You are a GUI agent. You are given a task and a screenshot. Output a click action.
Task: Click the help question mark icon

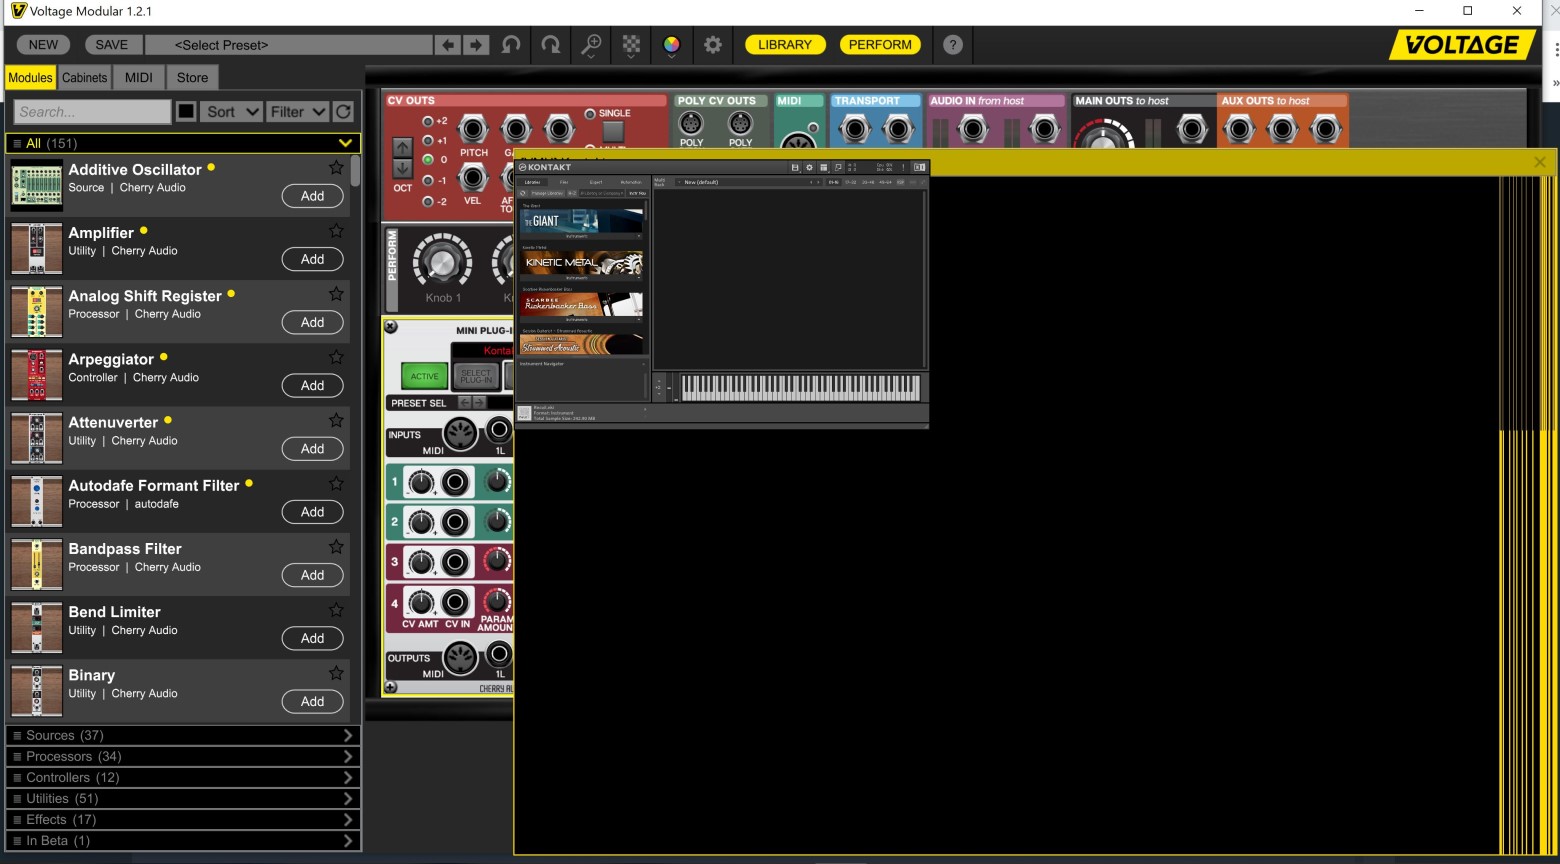click(x=953, y=45)
